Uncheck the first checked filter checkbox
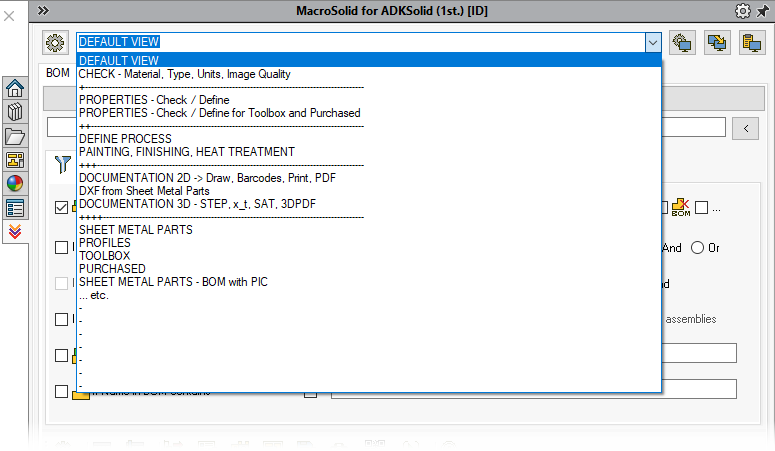The height and width of the screenshot is (451, 775). point(61,207)
